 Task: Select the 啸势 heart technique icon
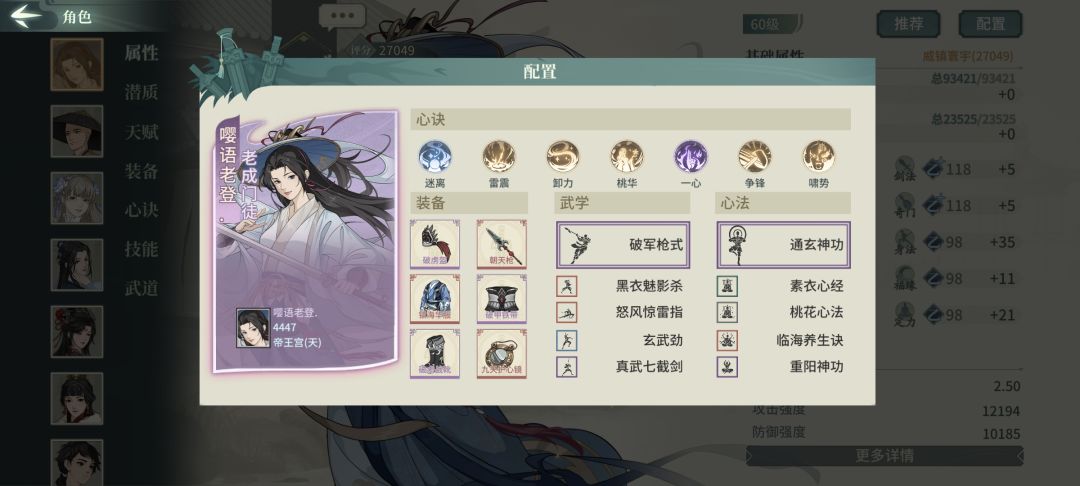[819, 156]
